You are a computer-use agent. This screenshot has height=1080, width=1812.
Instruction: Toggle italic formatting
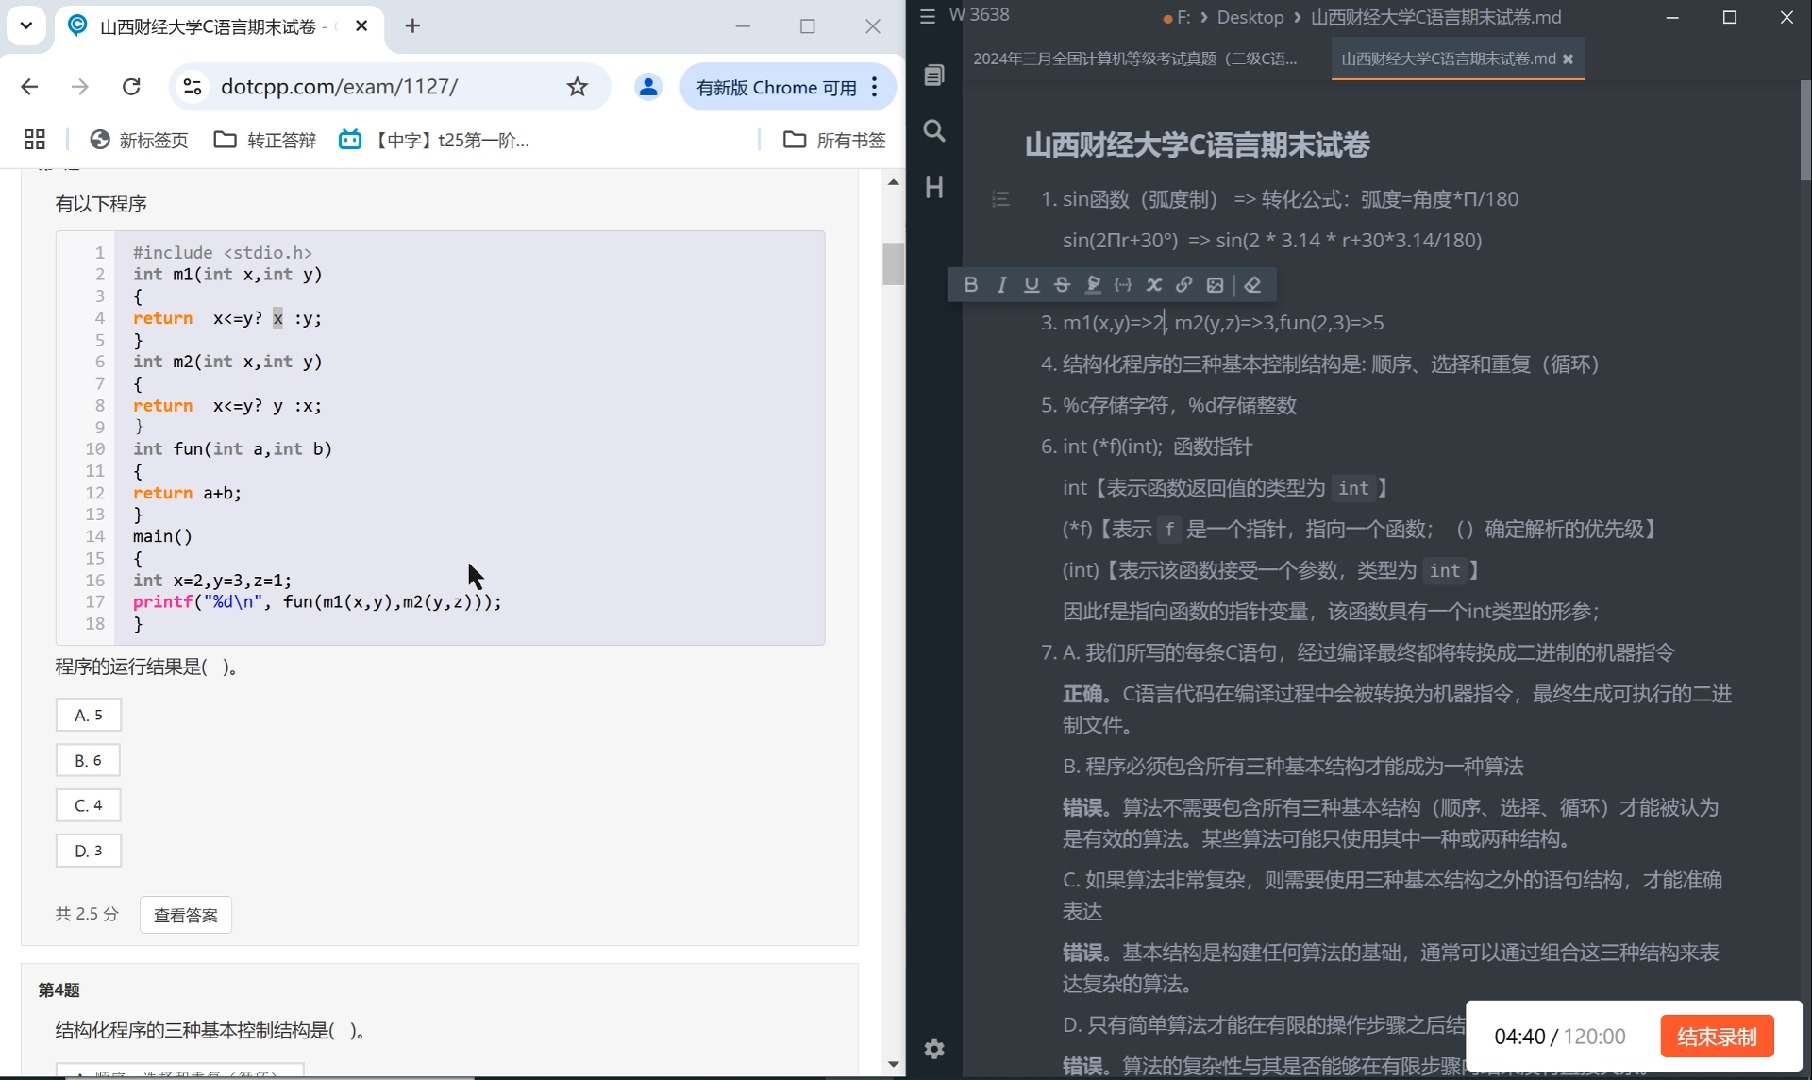pyautogui.click(x=1001, y=285)
